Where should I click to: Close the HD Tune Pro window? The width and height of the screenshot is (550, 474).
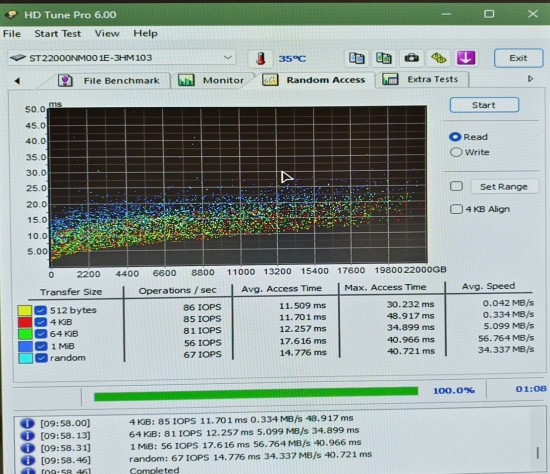(533, 14)
